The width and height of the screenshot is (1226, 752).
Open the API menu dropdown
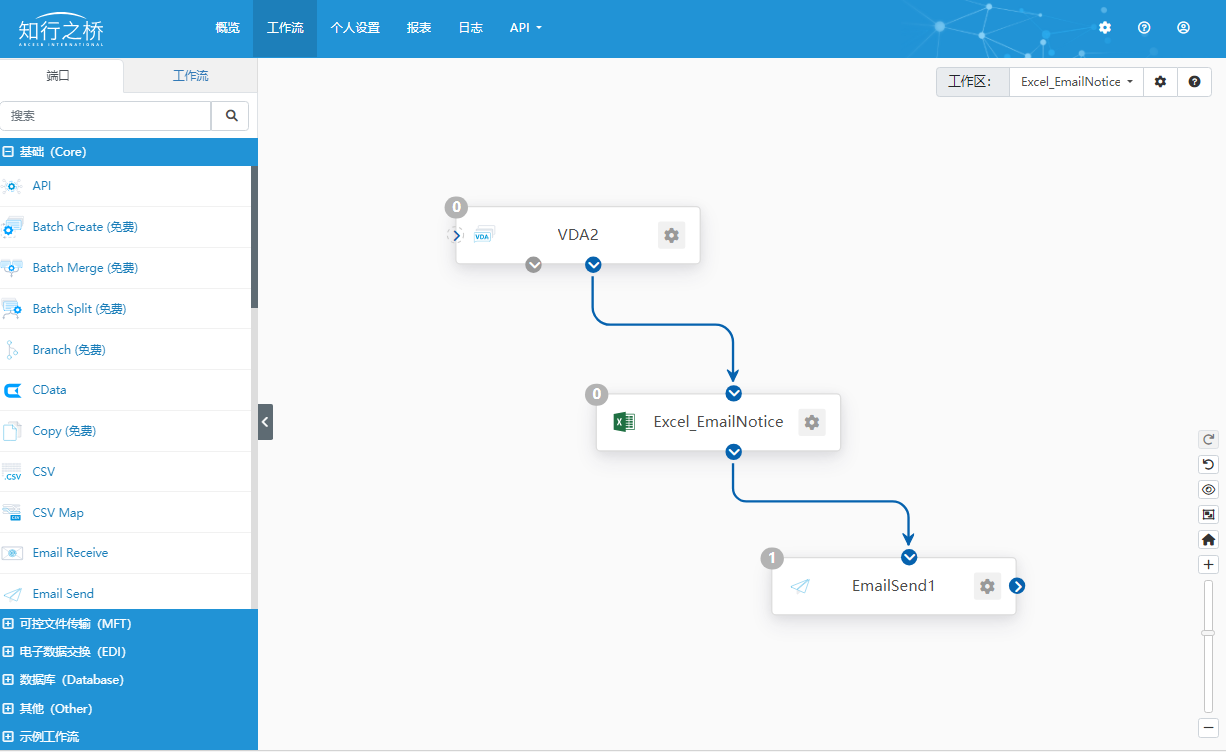coord(525,28)
